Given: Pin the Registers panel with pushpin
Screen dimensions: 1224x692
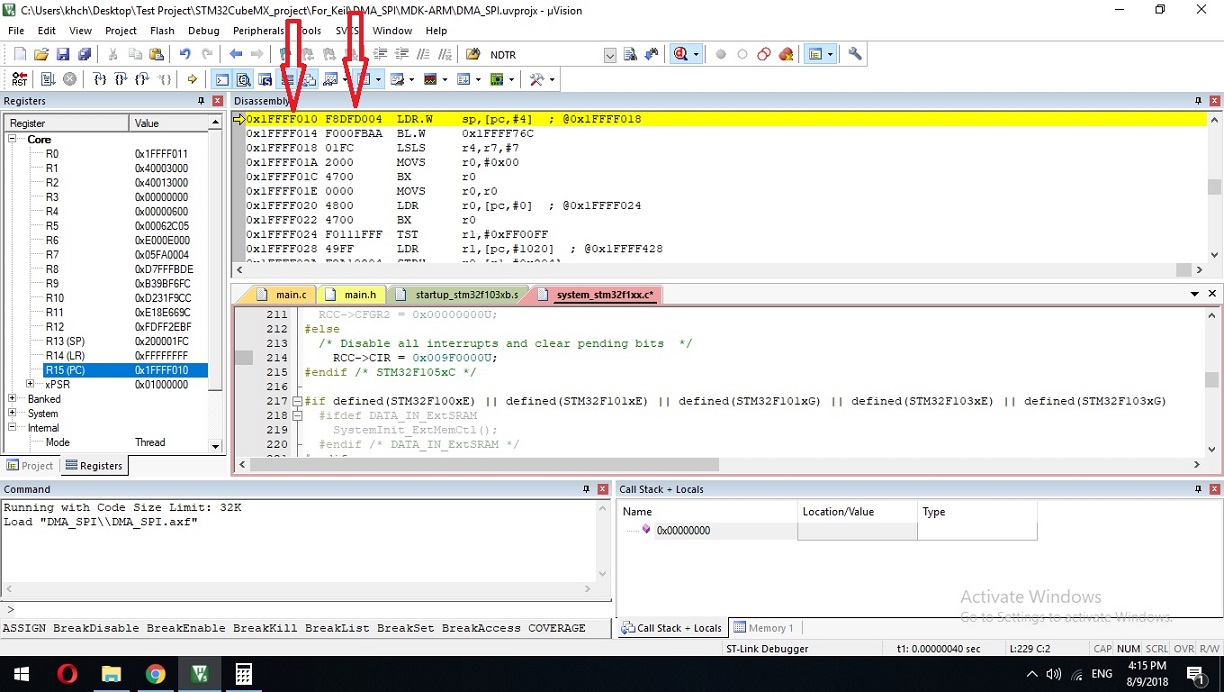Looking at the screenshot, I should pyautogui.click(x=201, y=101).
